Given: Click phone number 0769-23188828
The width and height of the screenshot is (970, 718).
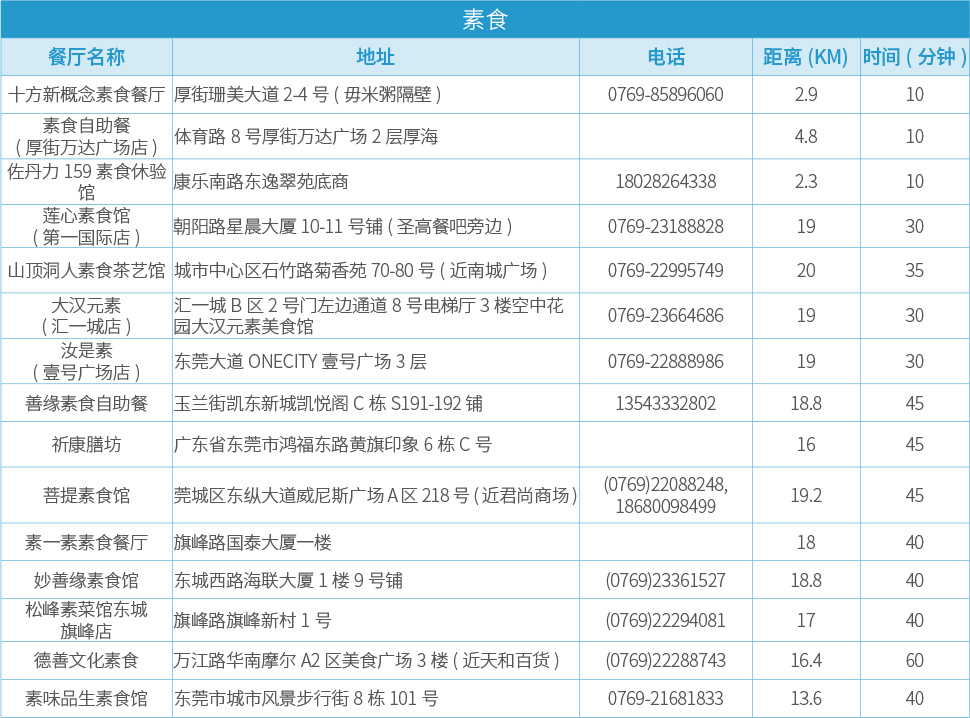Looking at the screenshot, I should 666,226.
